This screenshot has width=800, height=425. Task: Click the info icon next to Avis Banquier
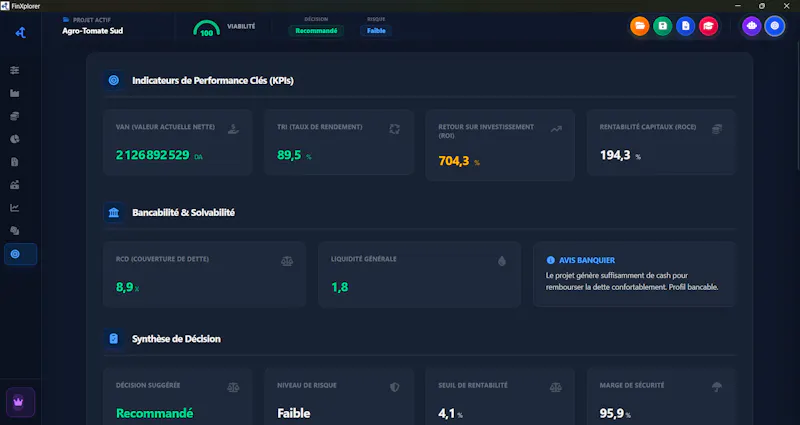[x=551, y=260]
